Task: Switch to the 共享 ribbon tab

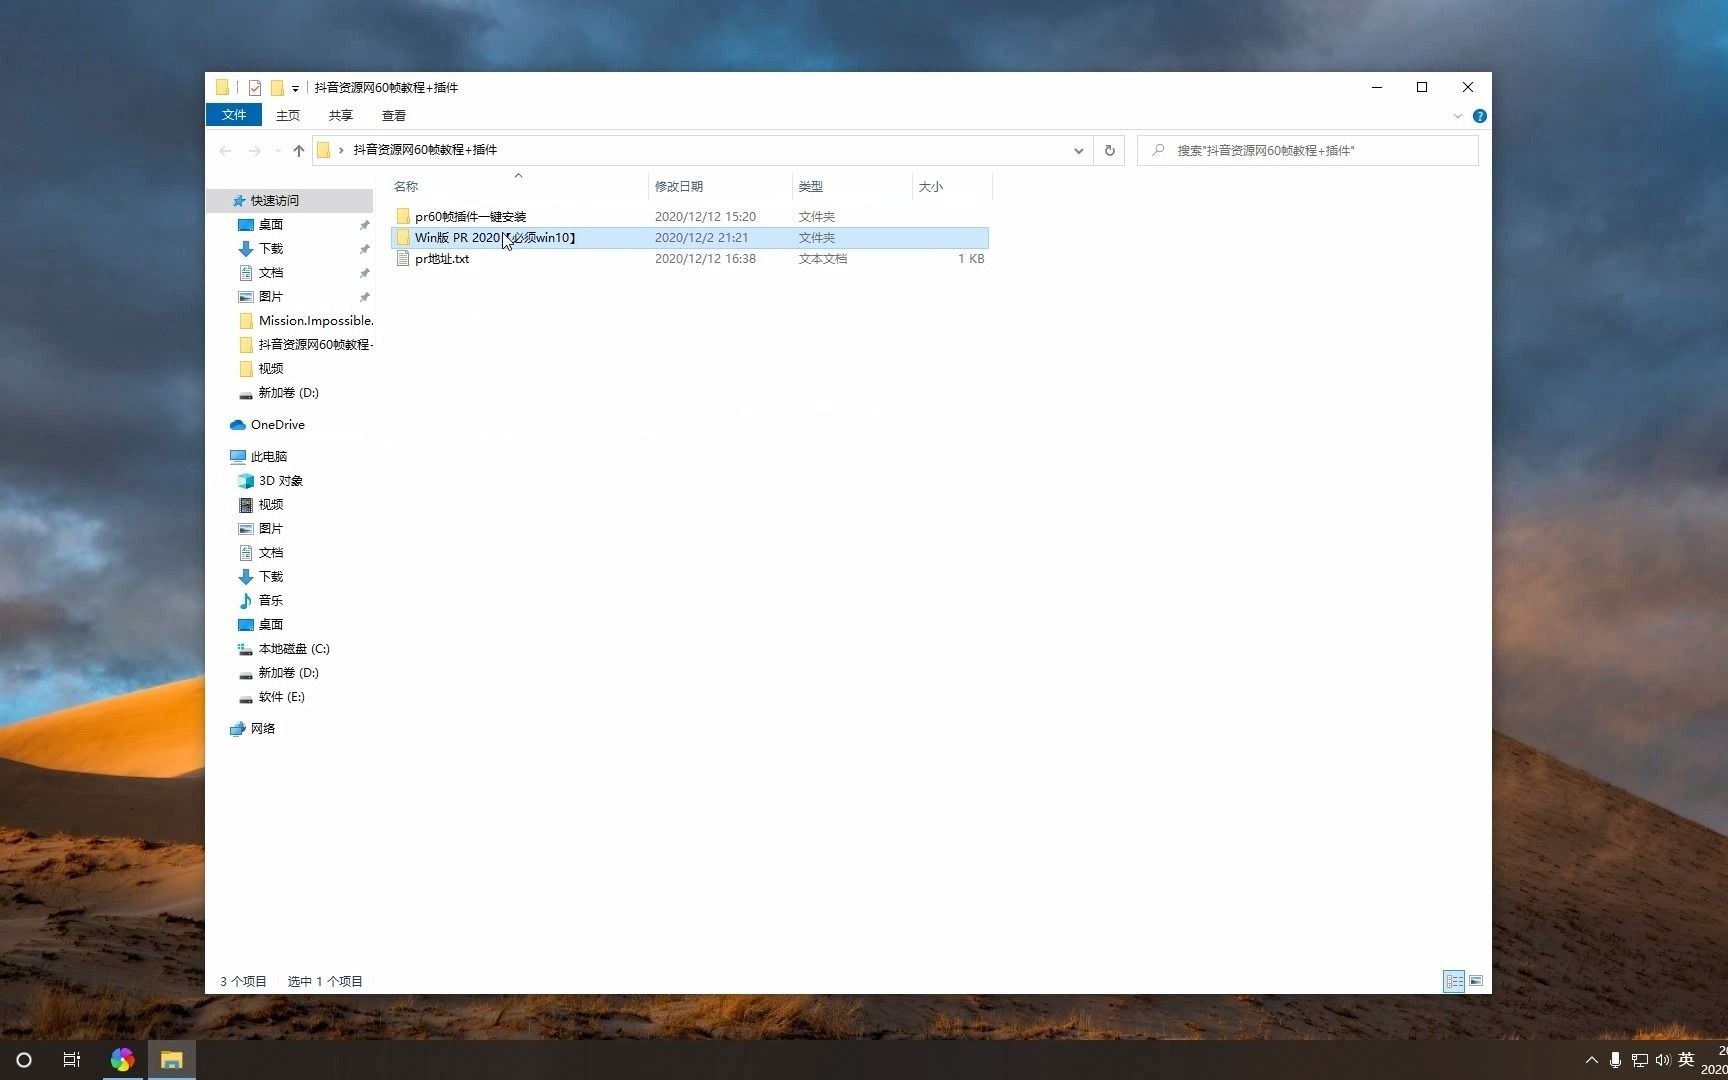Action: (x=341, y=115)
